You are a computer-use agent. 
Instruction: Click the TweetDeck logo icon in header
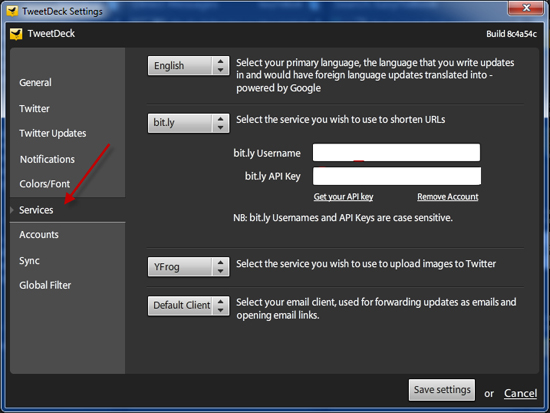click(x=16, y=34)
